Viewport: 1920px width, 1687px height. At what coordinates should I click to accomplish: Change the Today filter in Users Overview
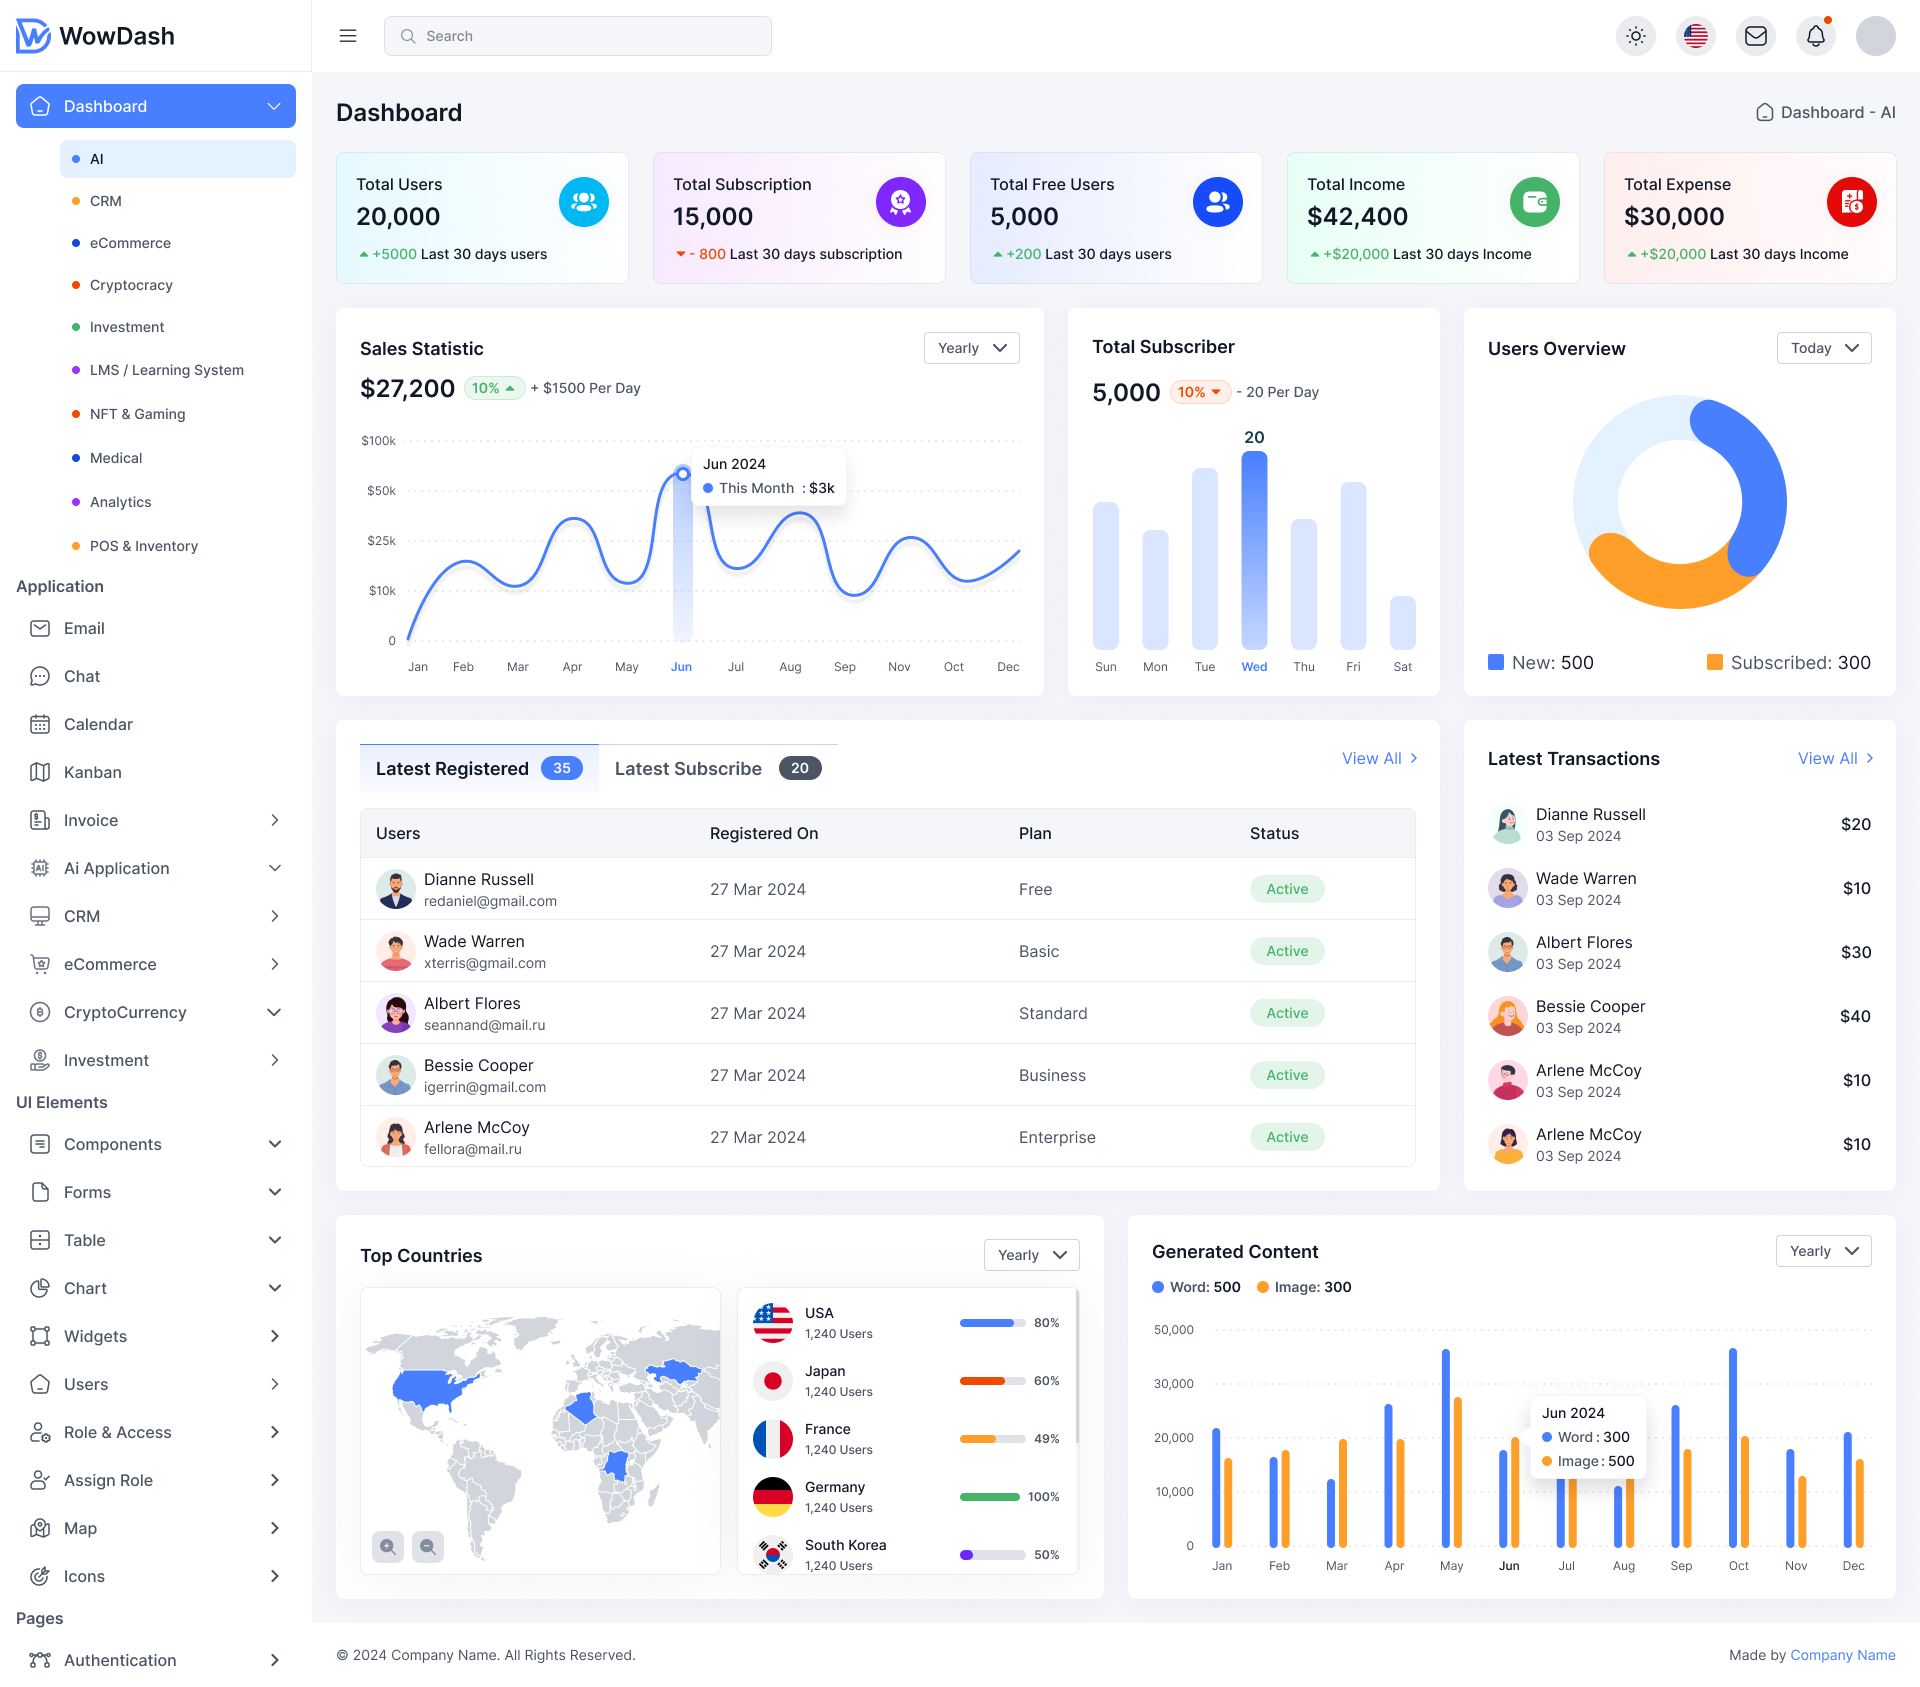tap(1823, 348)
